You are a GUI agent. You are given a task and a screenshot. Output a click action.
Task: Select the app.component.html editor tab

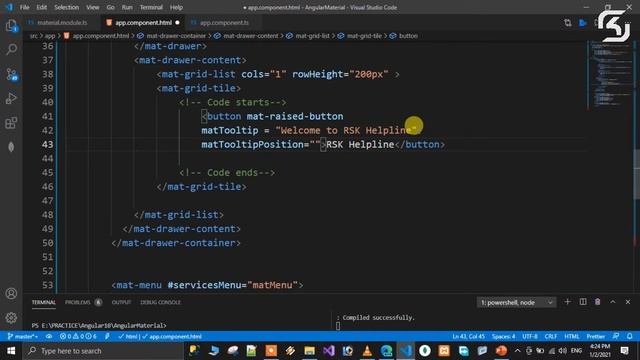tap(143, 23)
